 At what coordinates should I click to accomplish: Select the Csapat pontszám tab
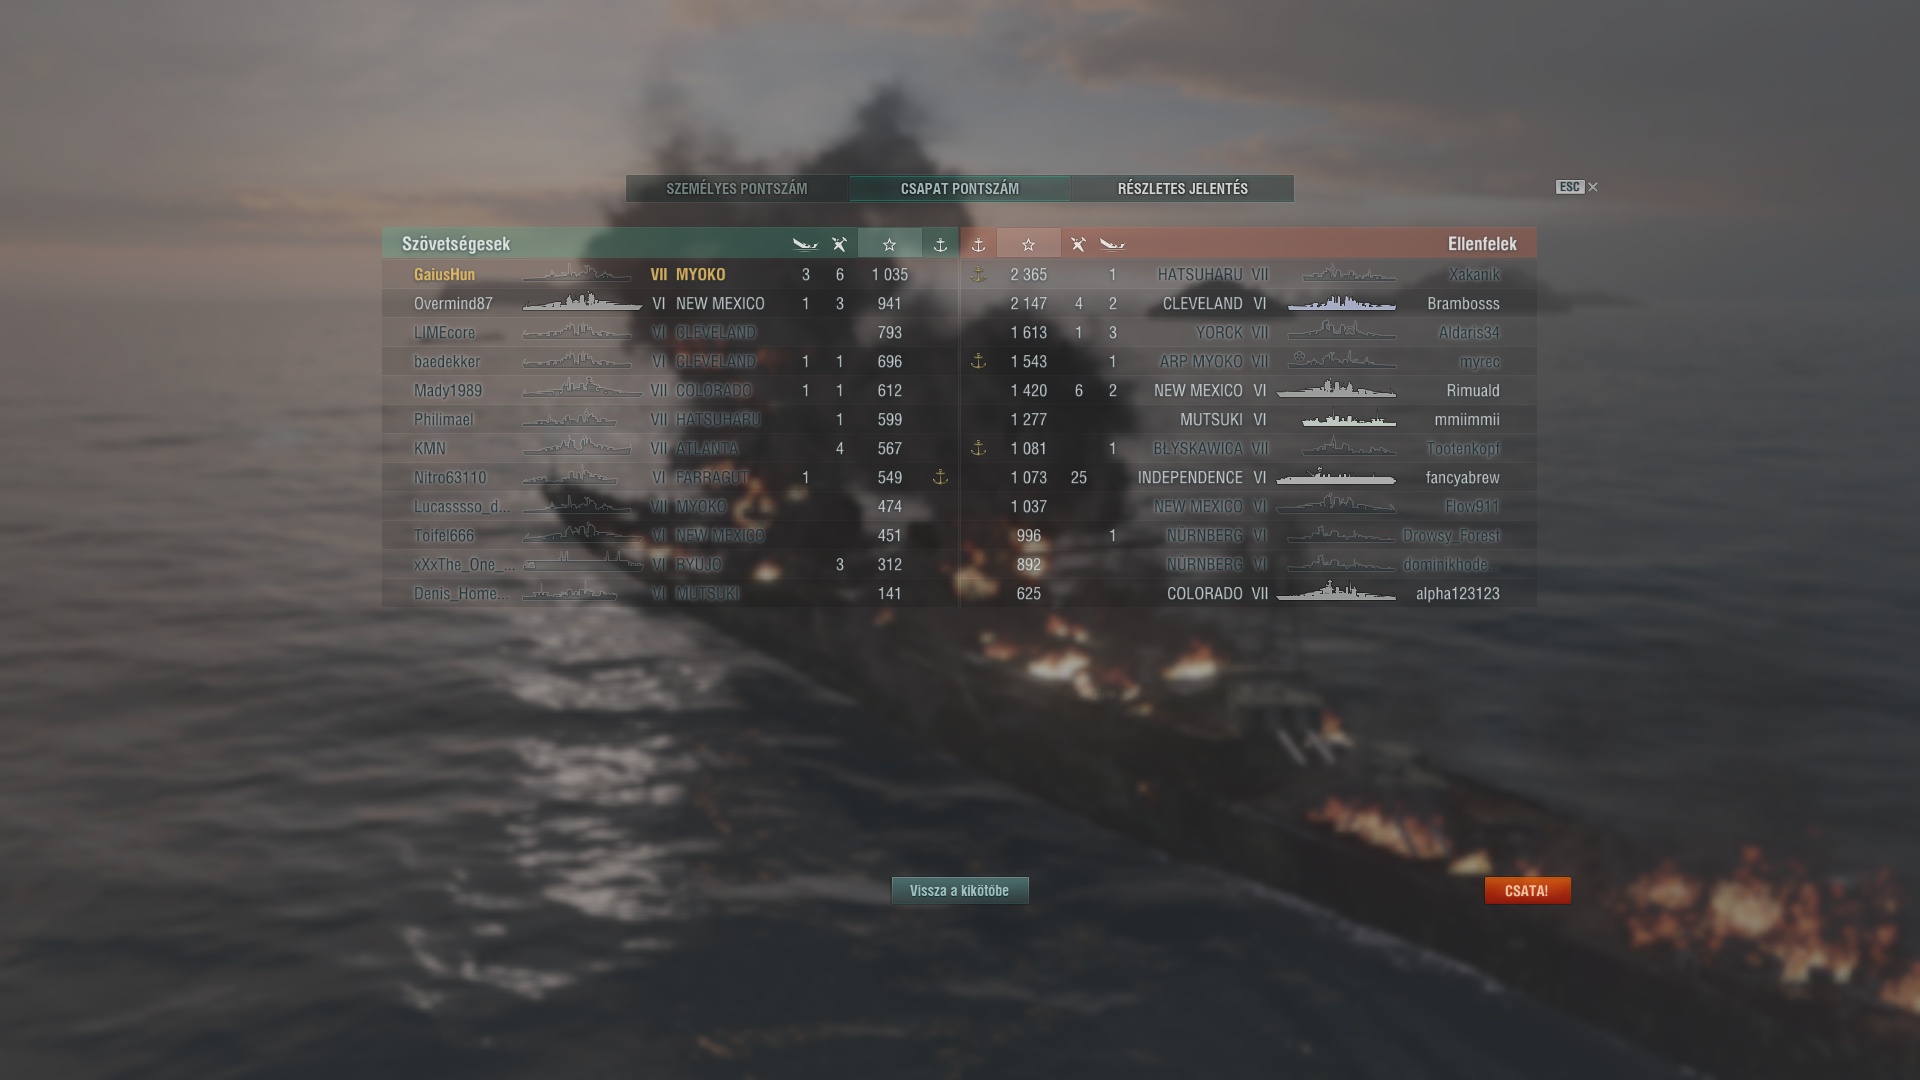tap(960, 188)
